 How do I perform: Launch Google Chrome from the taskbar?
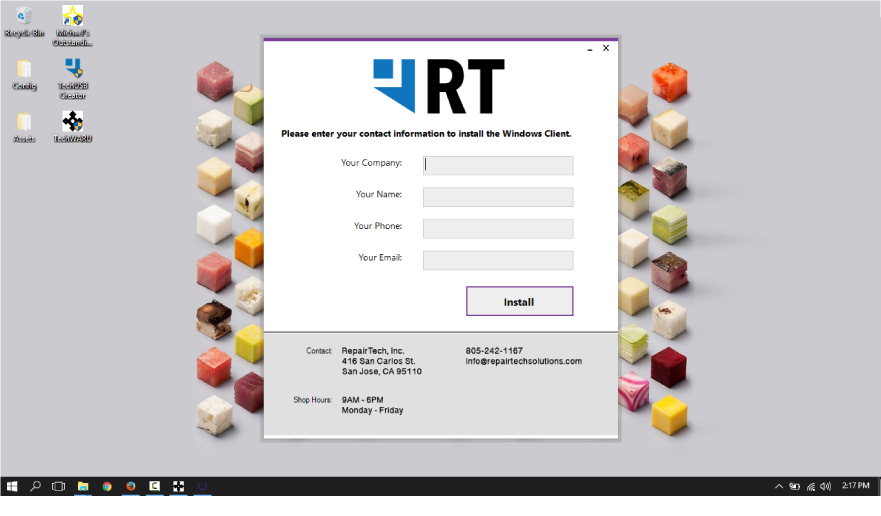click(x=107, y=486)
